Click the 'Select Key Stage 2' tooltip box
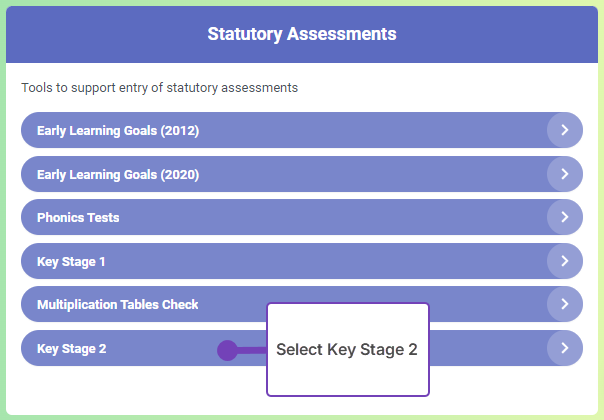 coord(347,349)
